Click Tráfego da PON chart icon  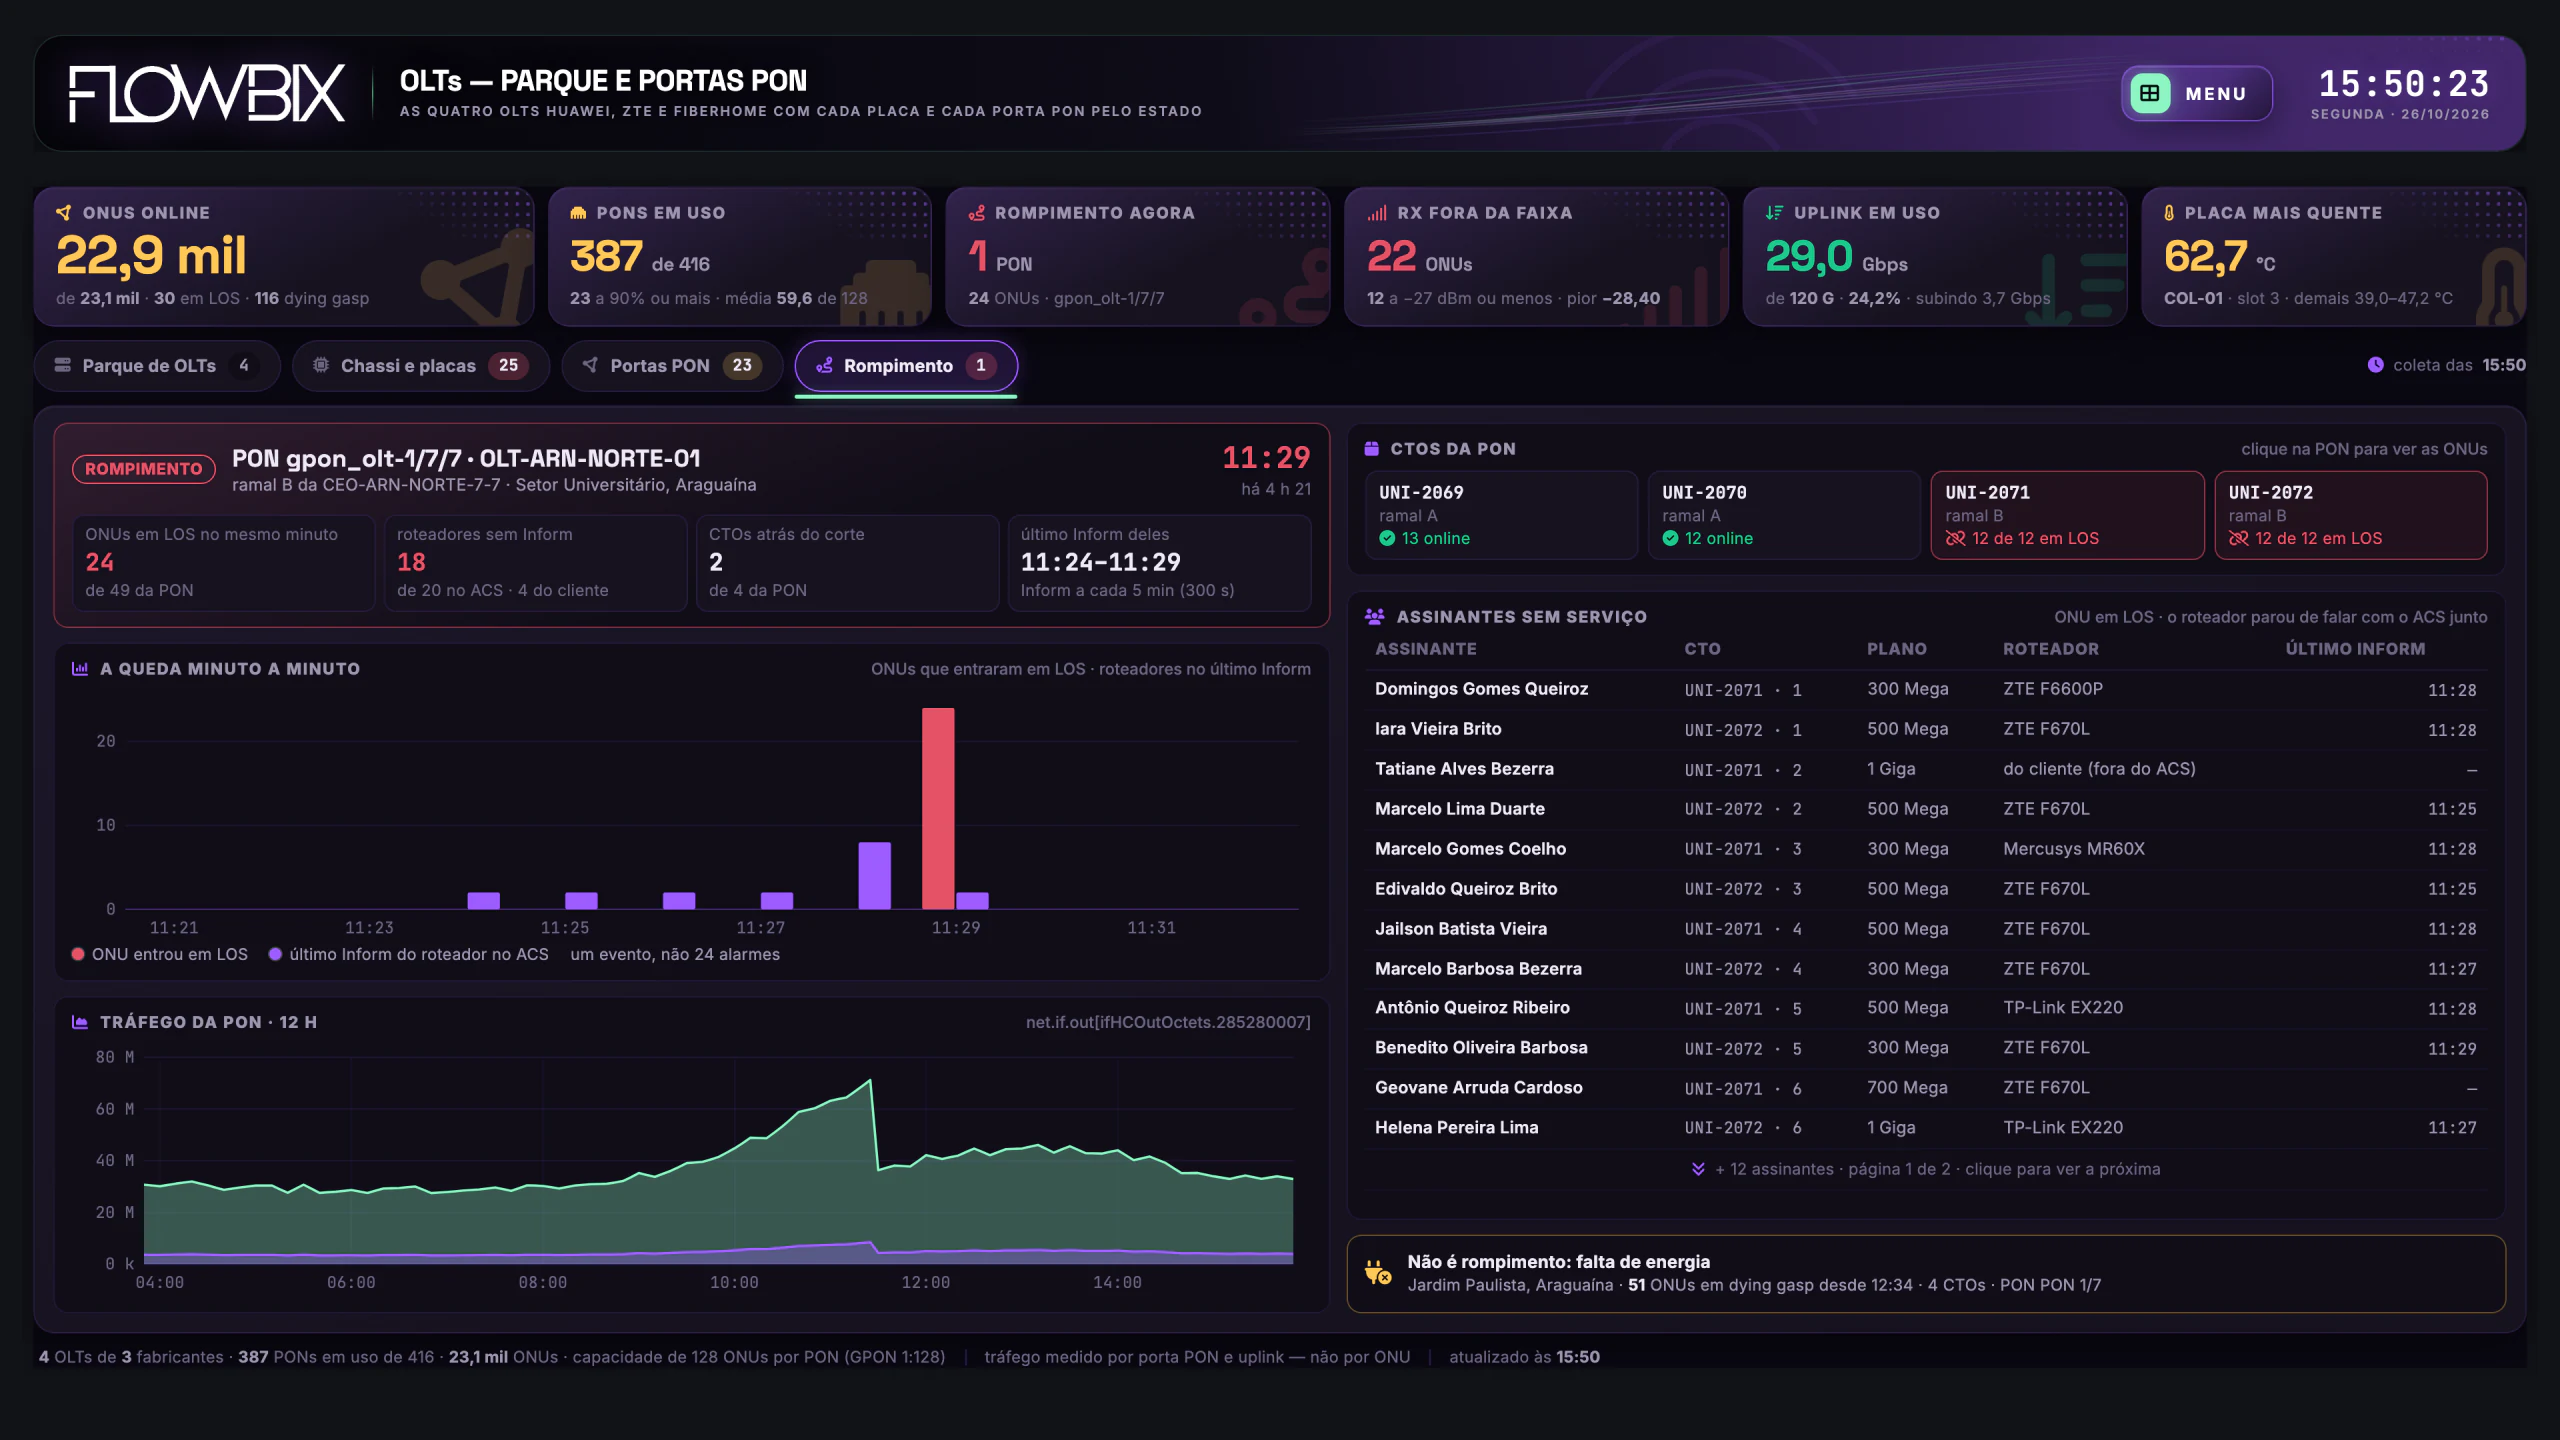coord(80,1022)
